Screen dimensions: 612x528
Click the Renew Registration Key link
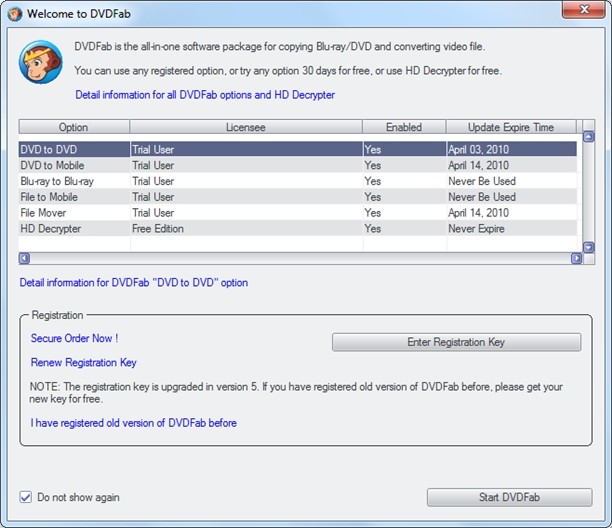pos(84,363)
